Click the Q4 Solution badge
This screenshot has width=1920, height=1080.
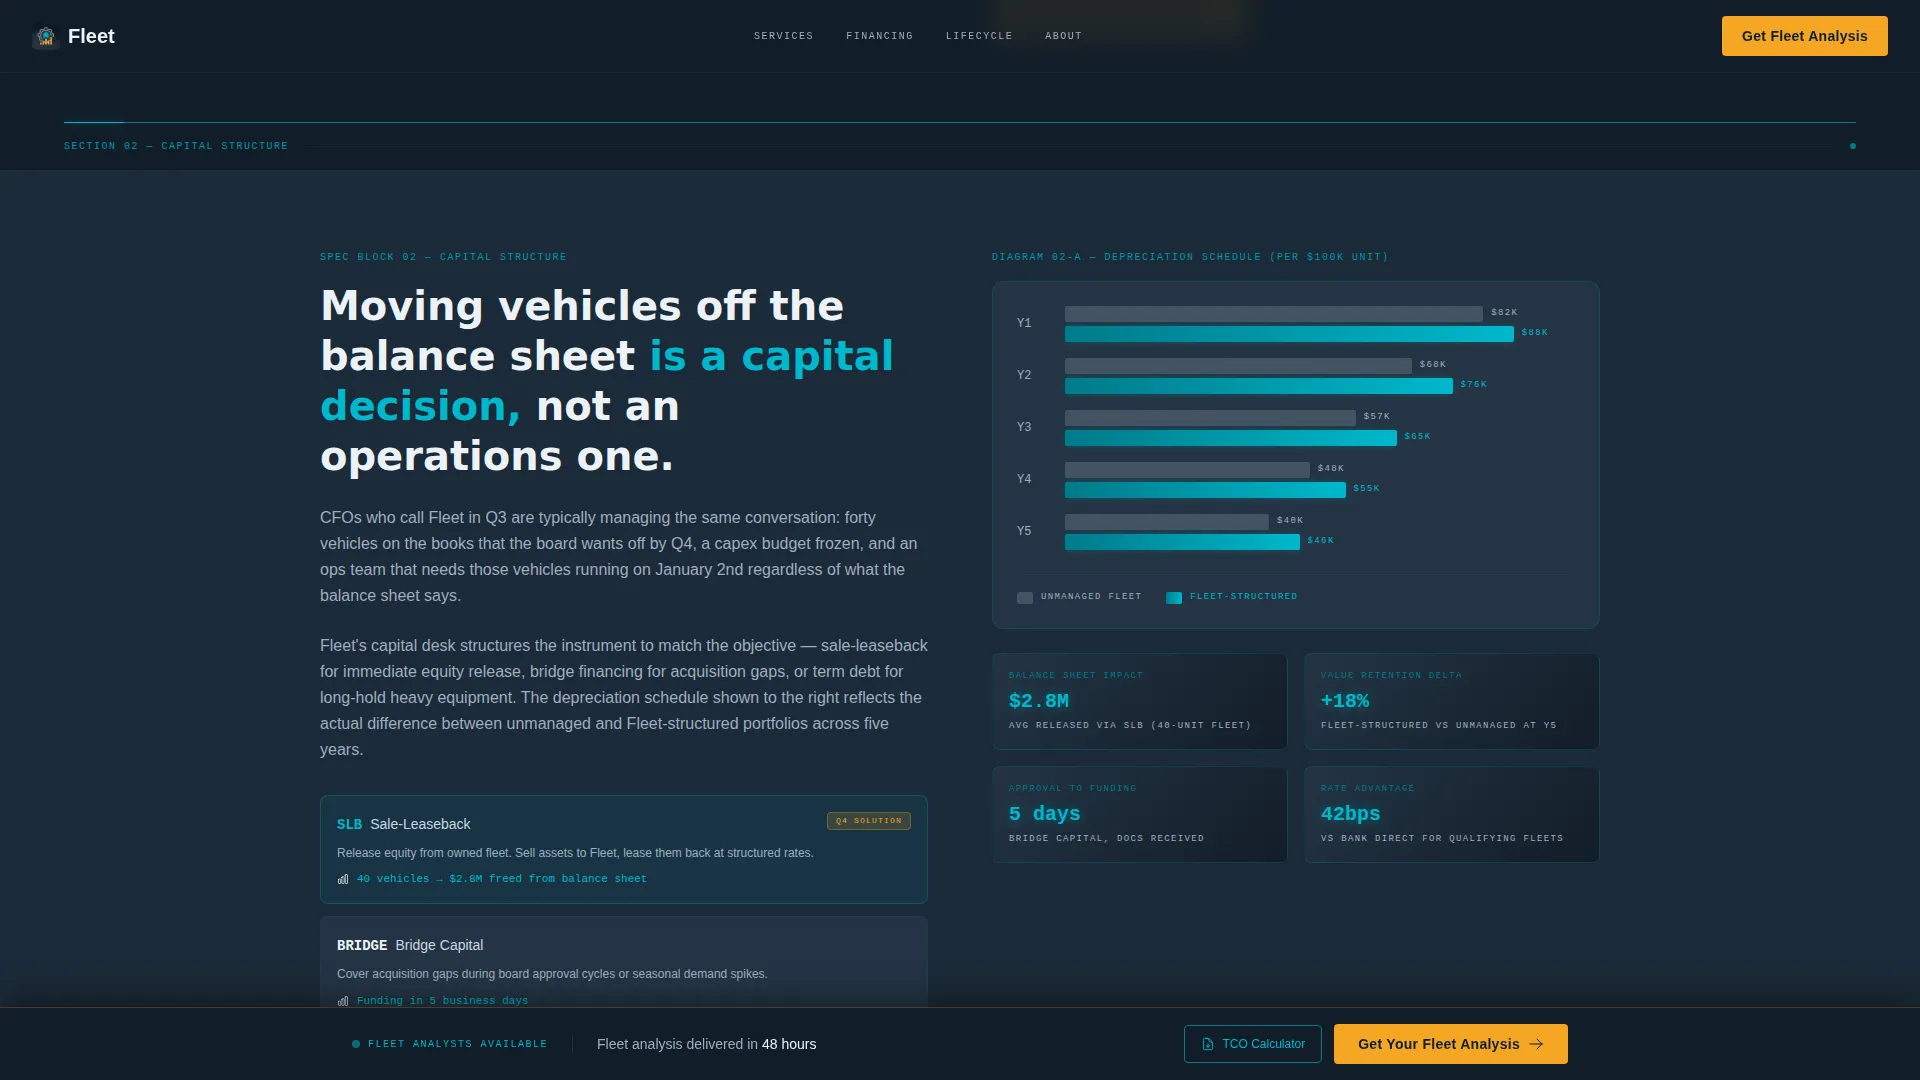[868, 821]
